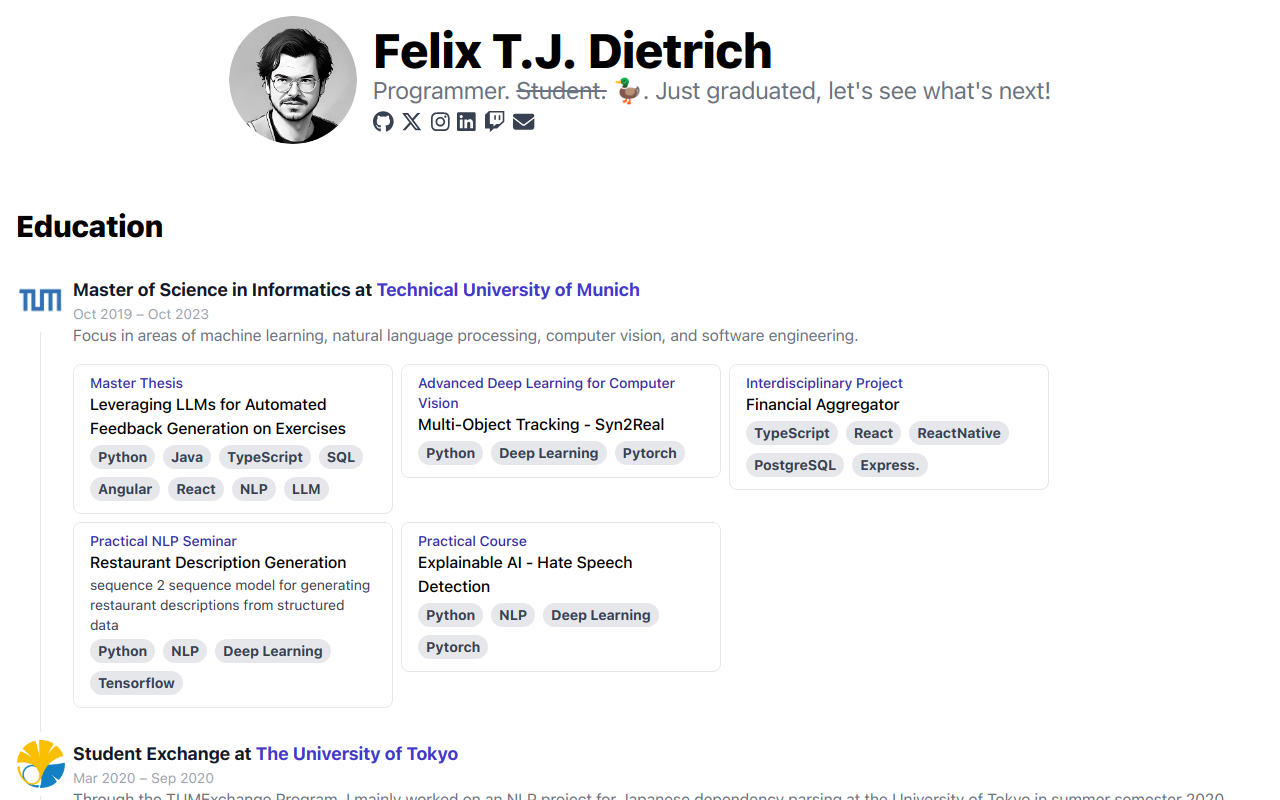Visit the LinkedIn profile icon
Viewport: 1280px width, 800px height.
(466, 121)
